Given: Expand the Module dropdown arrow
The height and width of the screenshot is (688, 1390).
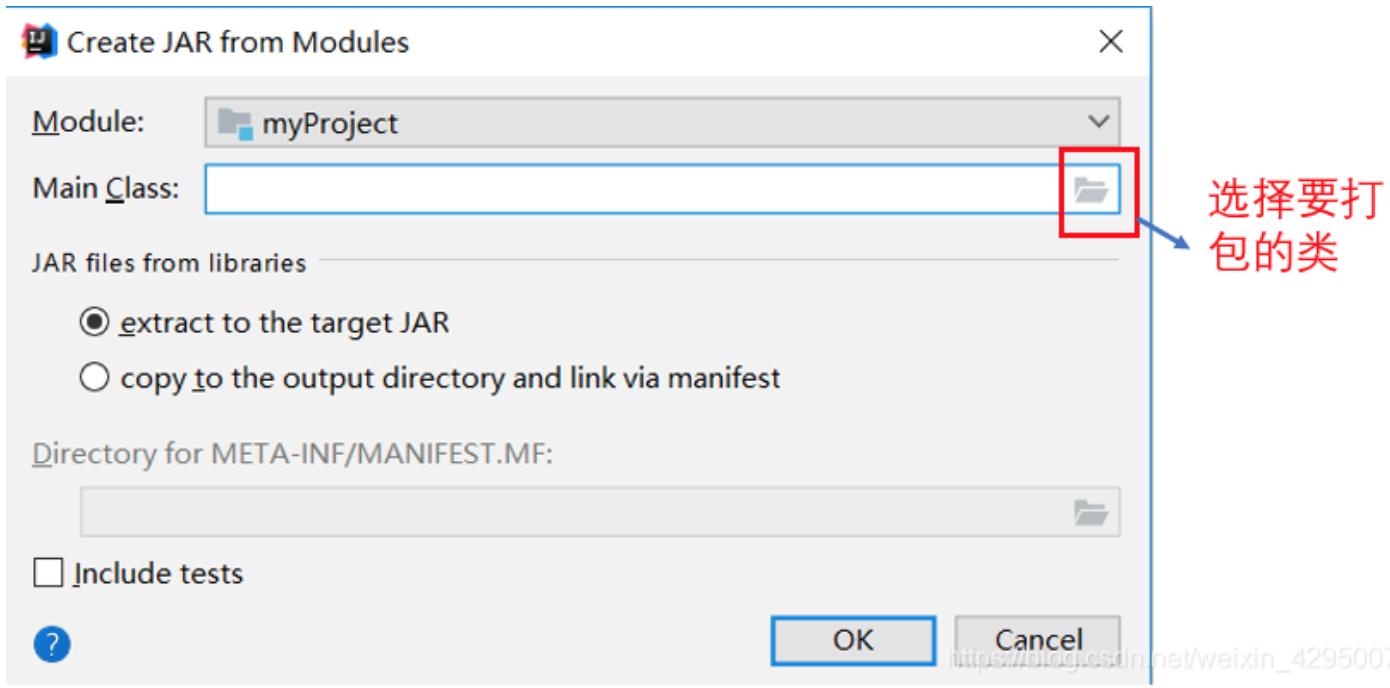Looking at the screenshot, I should point(1098,122).
